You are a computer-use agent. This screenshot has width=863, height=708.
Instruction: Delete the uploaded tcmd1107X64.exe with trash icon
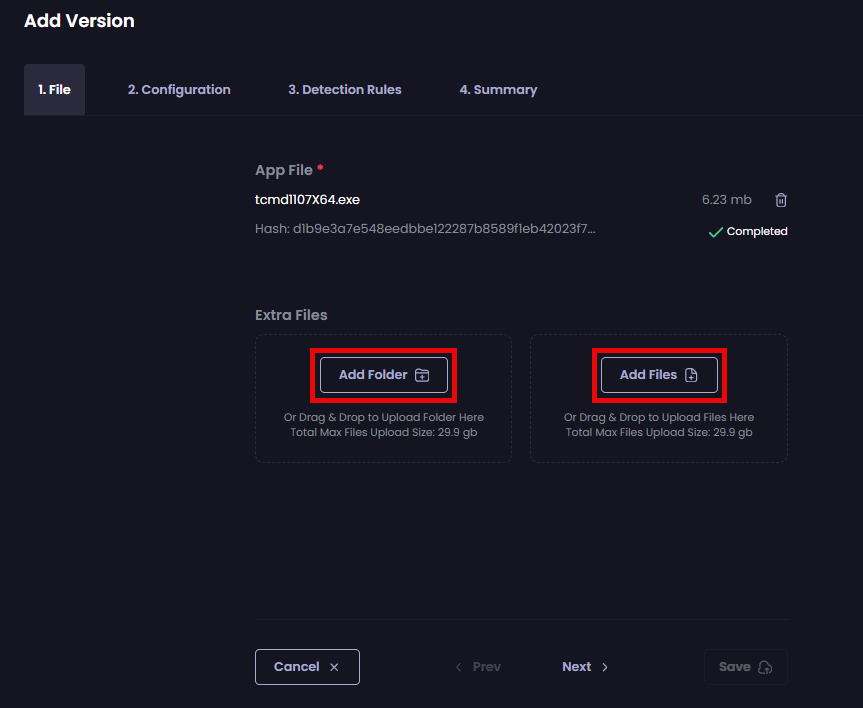781,200
